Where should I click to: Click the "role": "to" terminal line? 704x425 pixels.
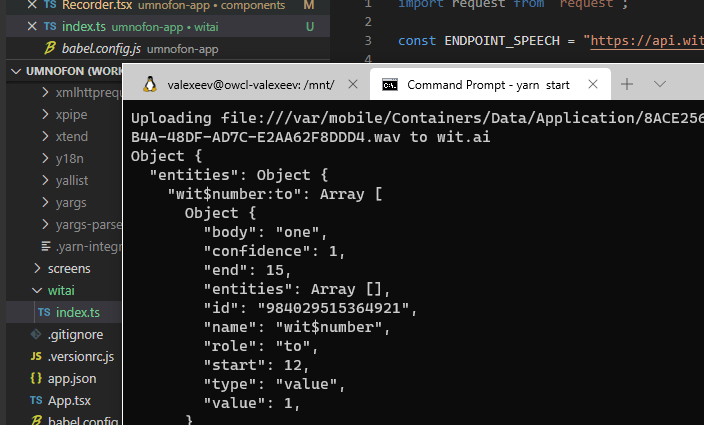pos(261,346)
